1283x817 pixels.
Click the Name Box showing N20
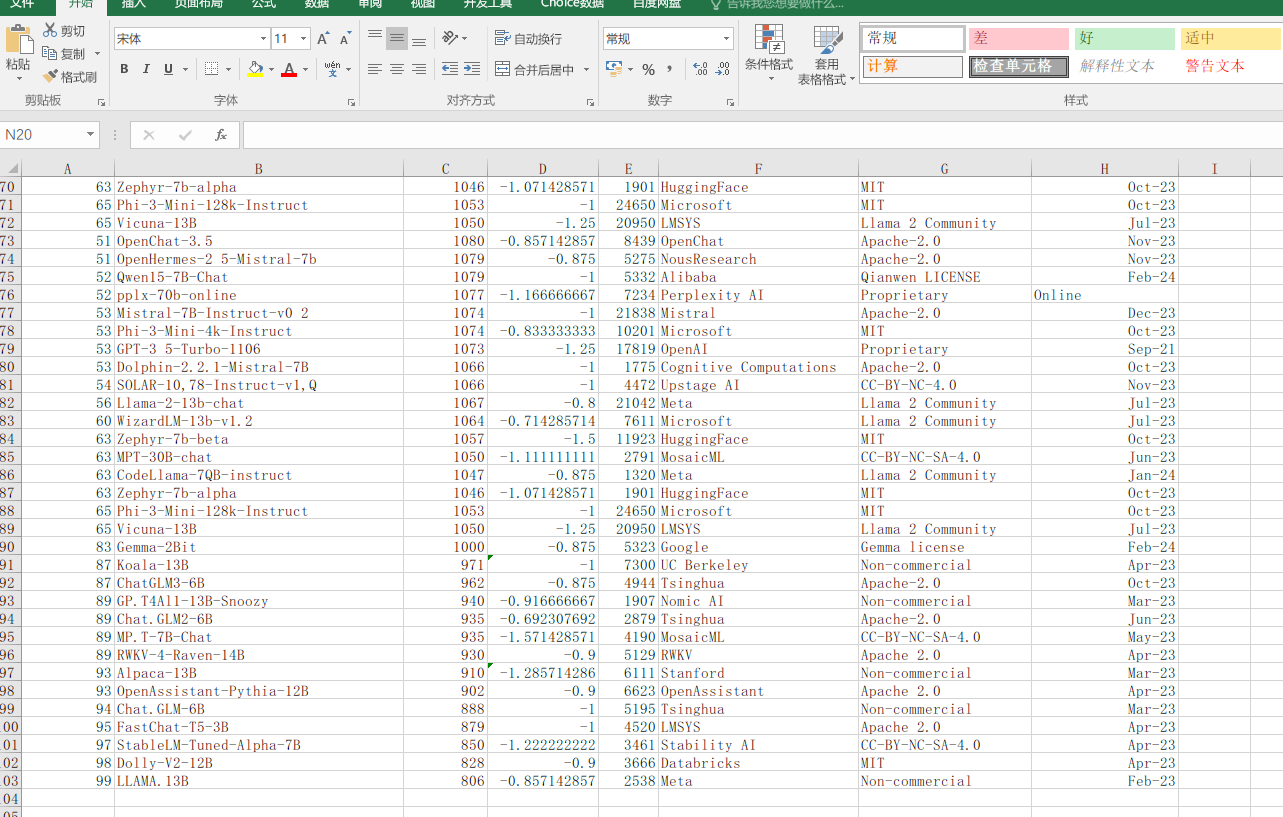point(42,135)
